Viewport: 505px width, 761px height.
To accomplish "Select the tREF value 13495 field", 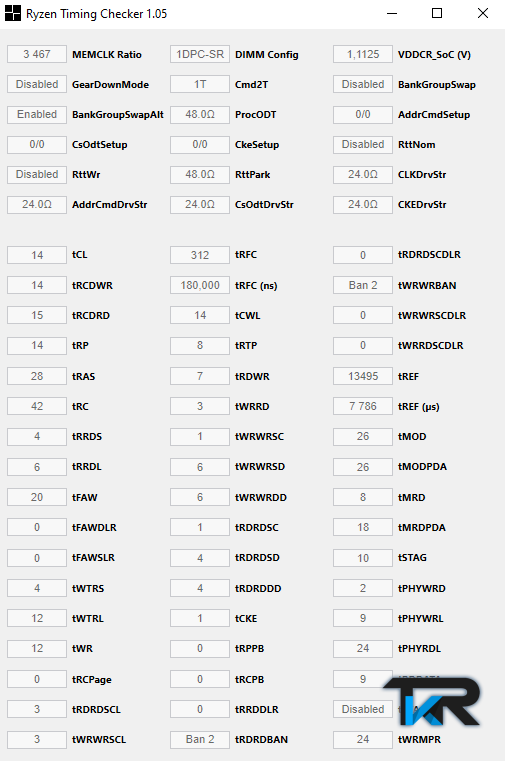I will coord(363,376).
